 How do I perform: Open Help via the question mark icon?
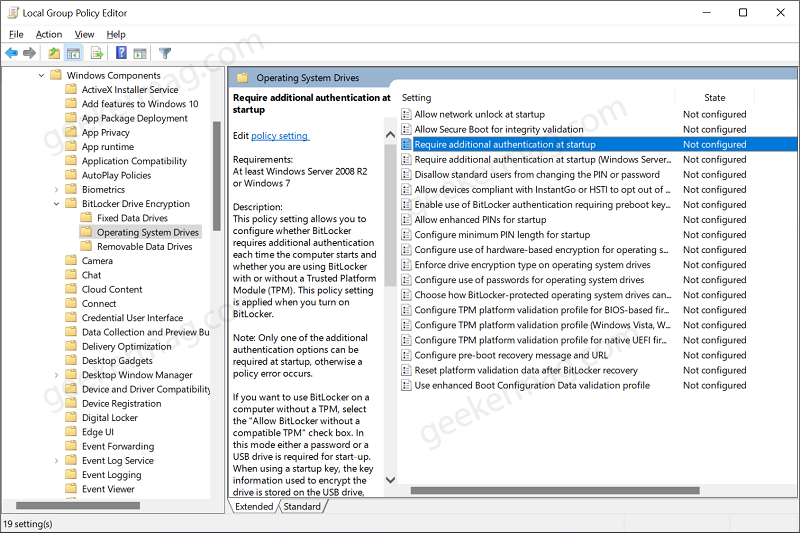tap(121, 53)
